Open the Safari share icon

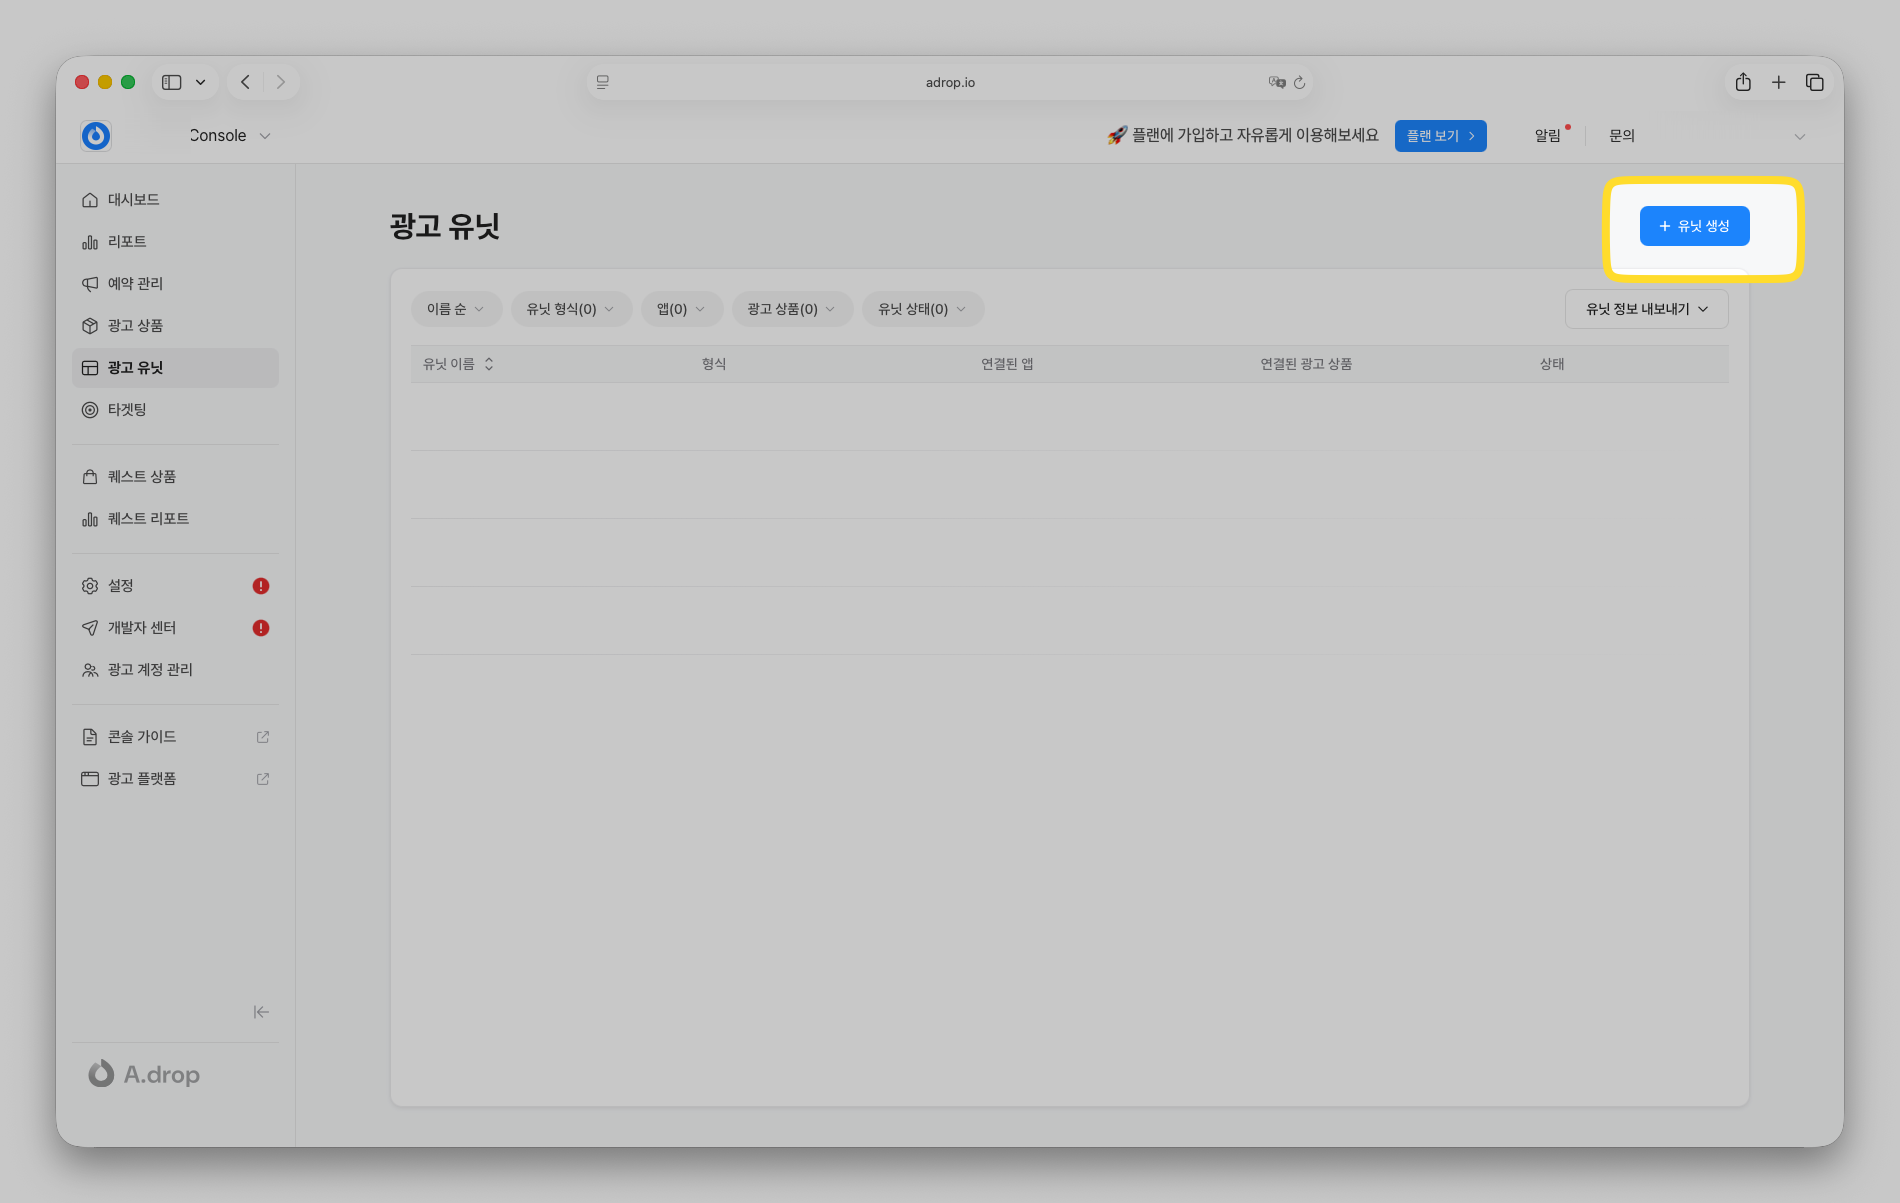1743,83
